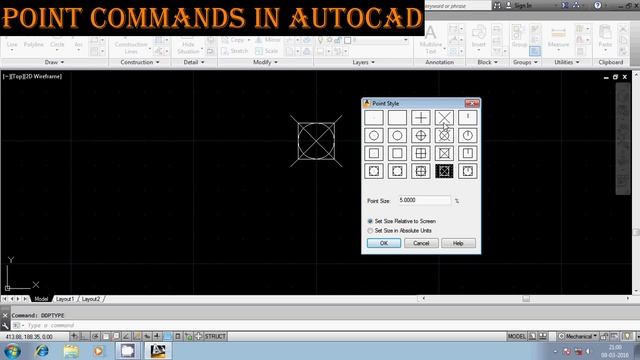Select the highlighted circle-square-X point style
Viewport: 640px width, 360px height.
pos(444,171)
